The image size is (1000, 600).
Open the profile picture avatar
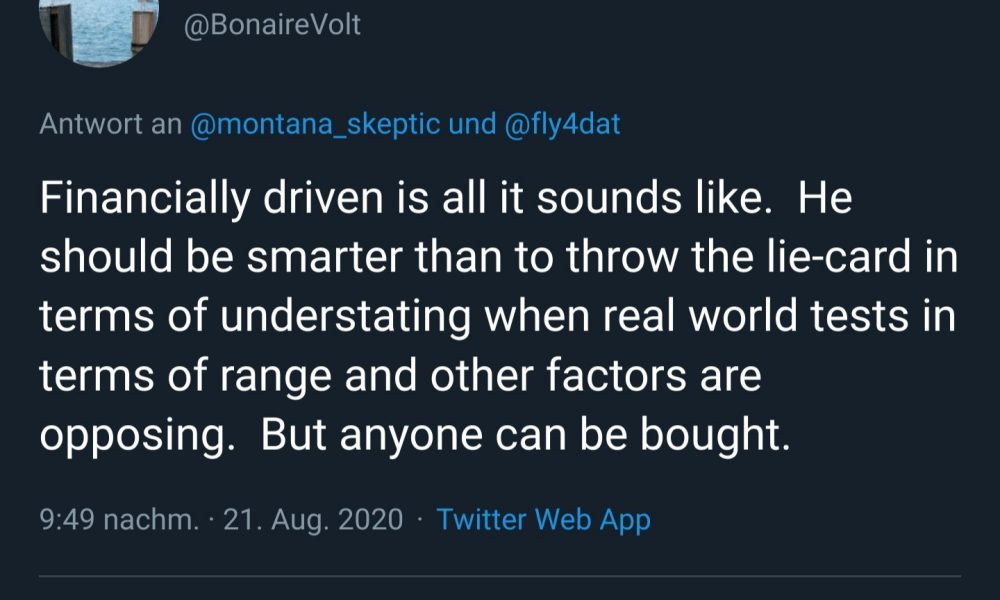[99, 31]
